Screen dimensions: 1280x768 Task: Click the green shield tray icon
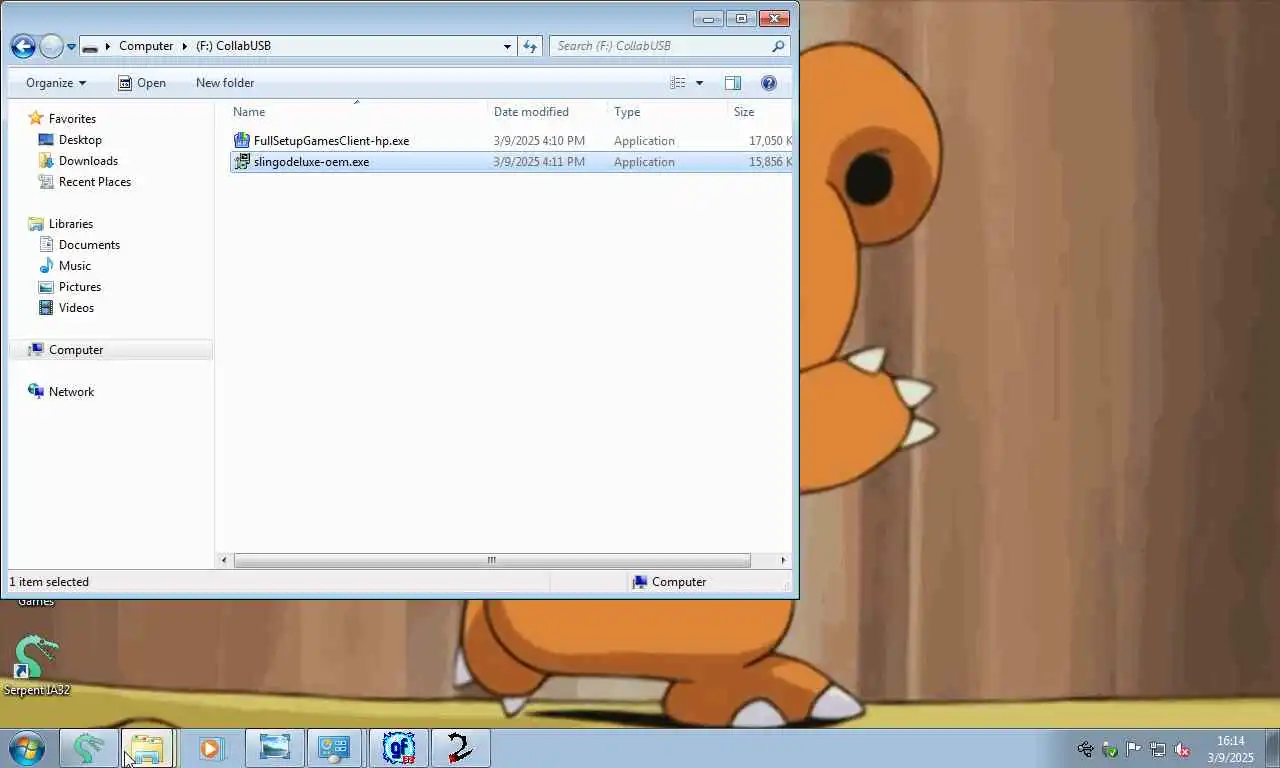1109,749
